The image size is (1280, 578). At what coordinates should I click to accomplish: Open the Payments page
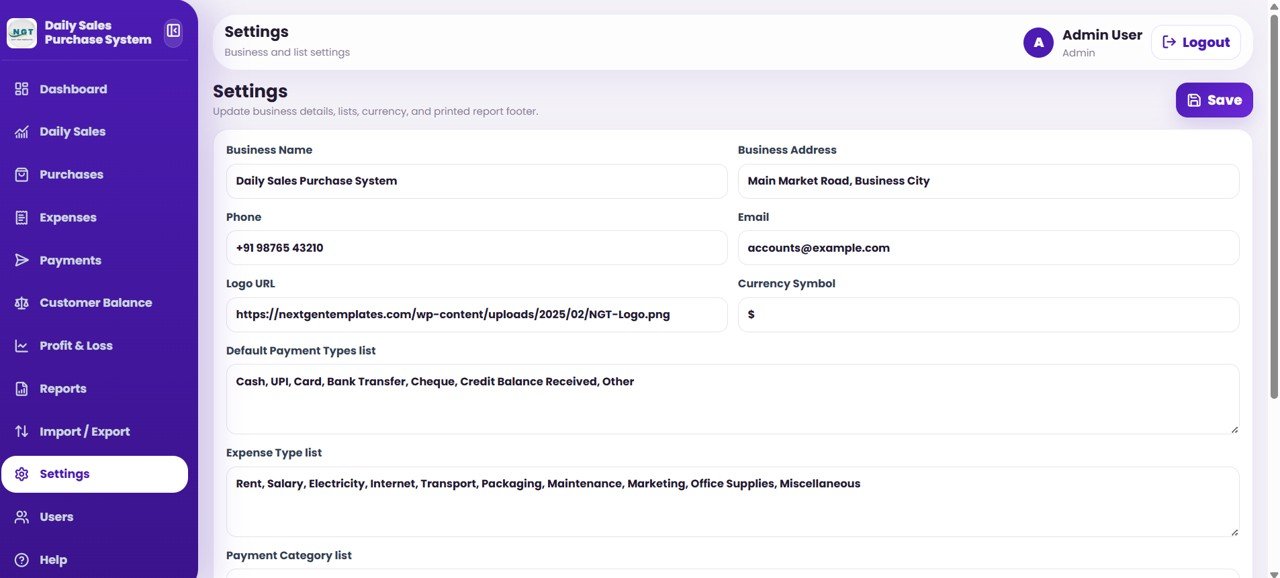[94, 260]
